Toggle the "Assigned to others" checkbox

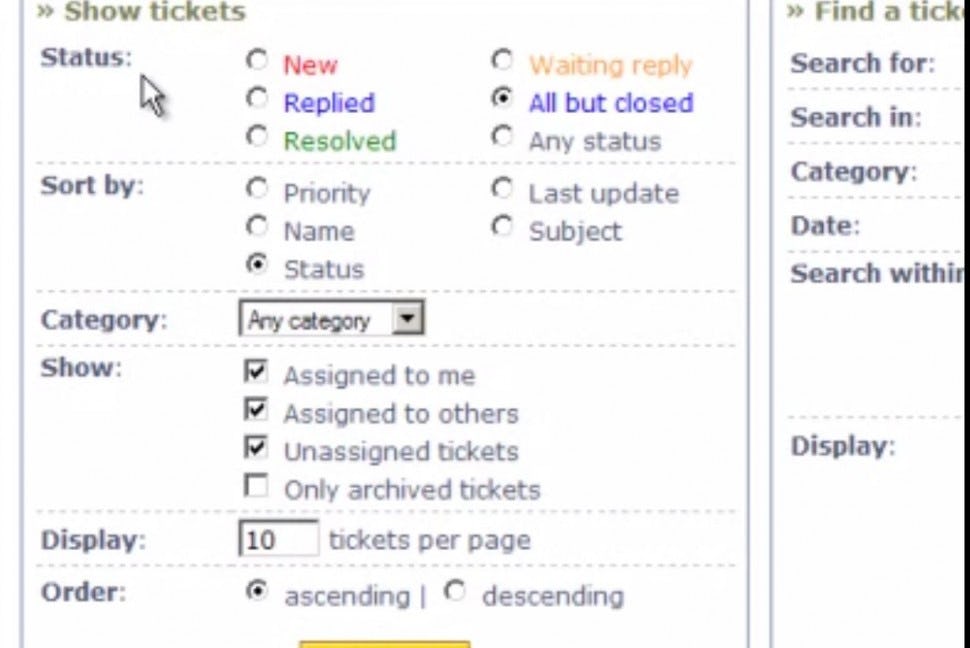257,410
